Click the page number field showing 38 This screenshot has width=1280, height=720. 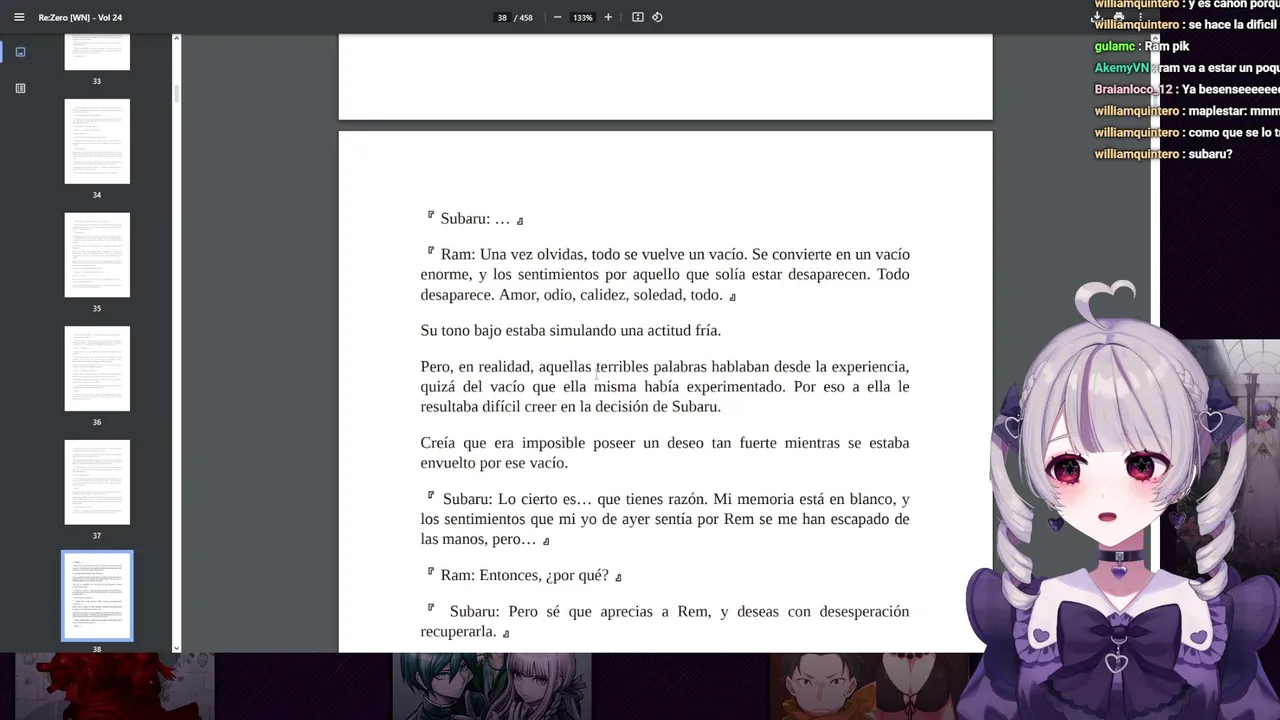502,17
